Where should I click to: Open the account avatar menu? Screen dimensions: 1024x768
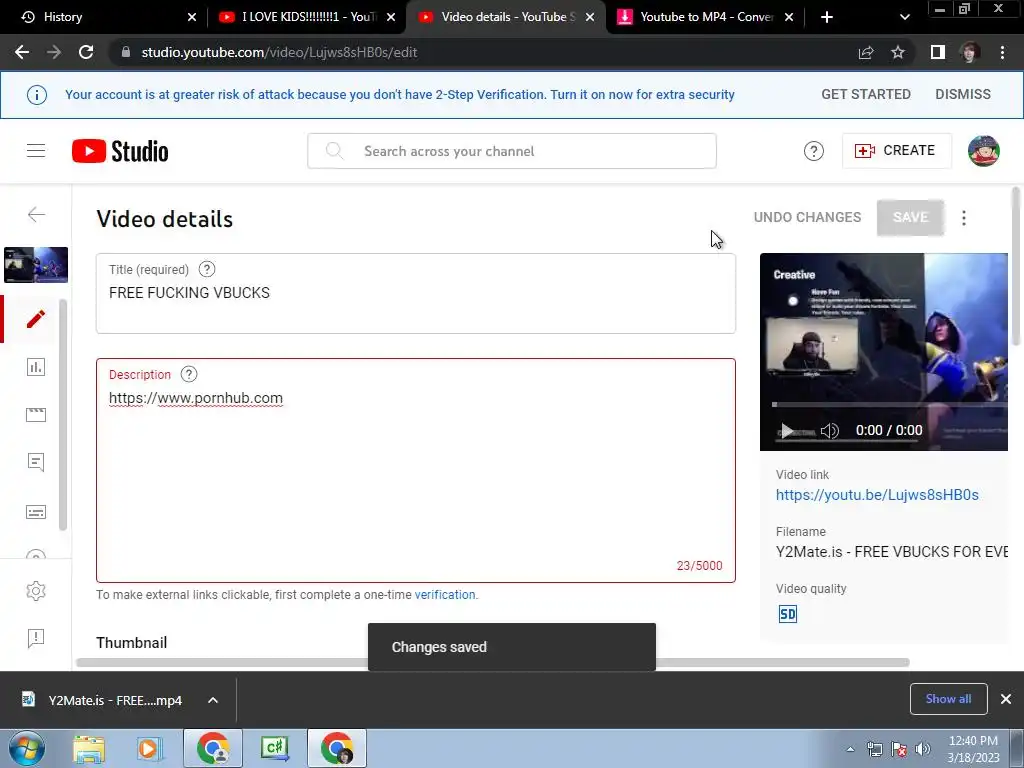pyautogui.click(x=984, y=151)
